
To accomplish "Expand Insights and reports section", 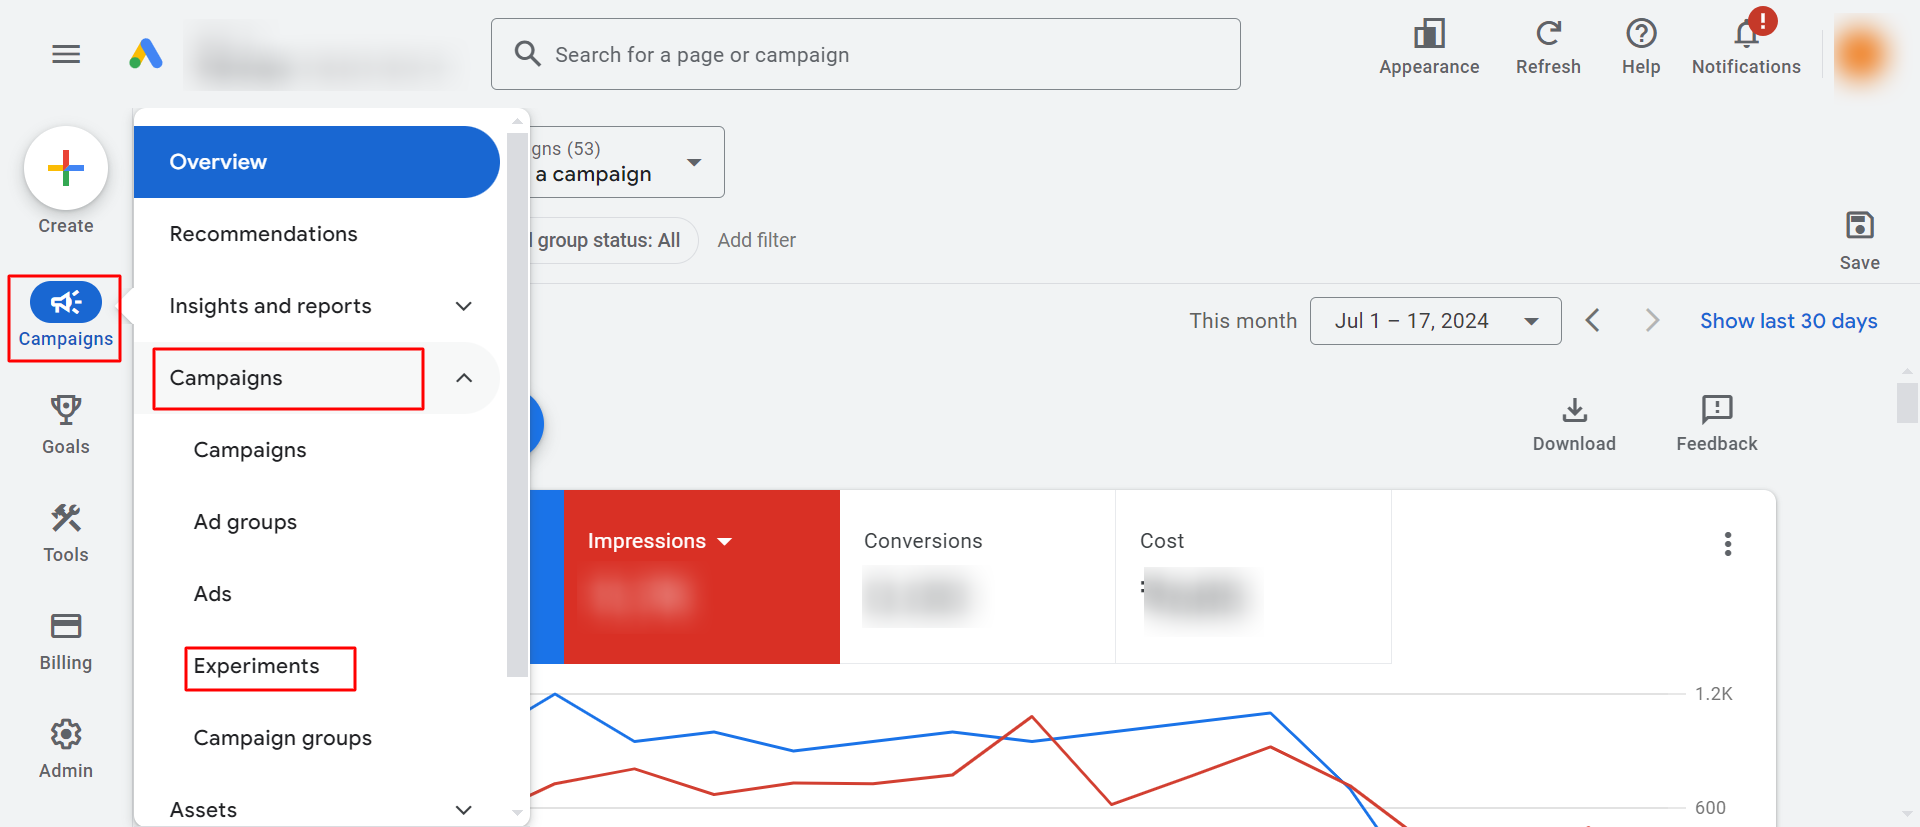I will [316, 306].
